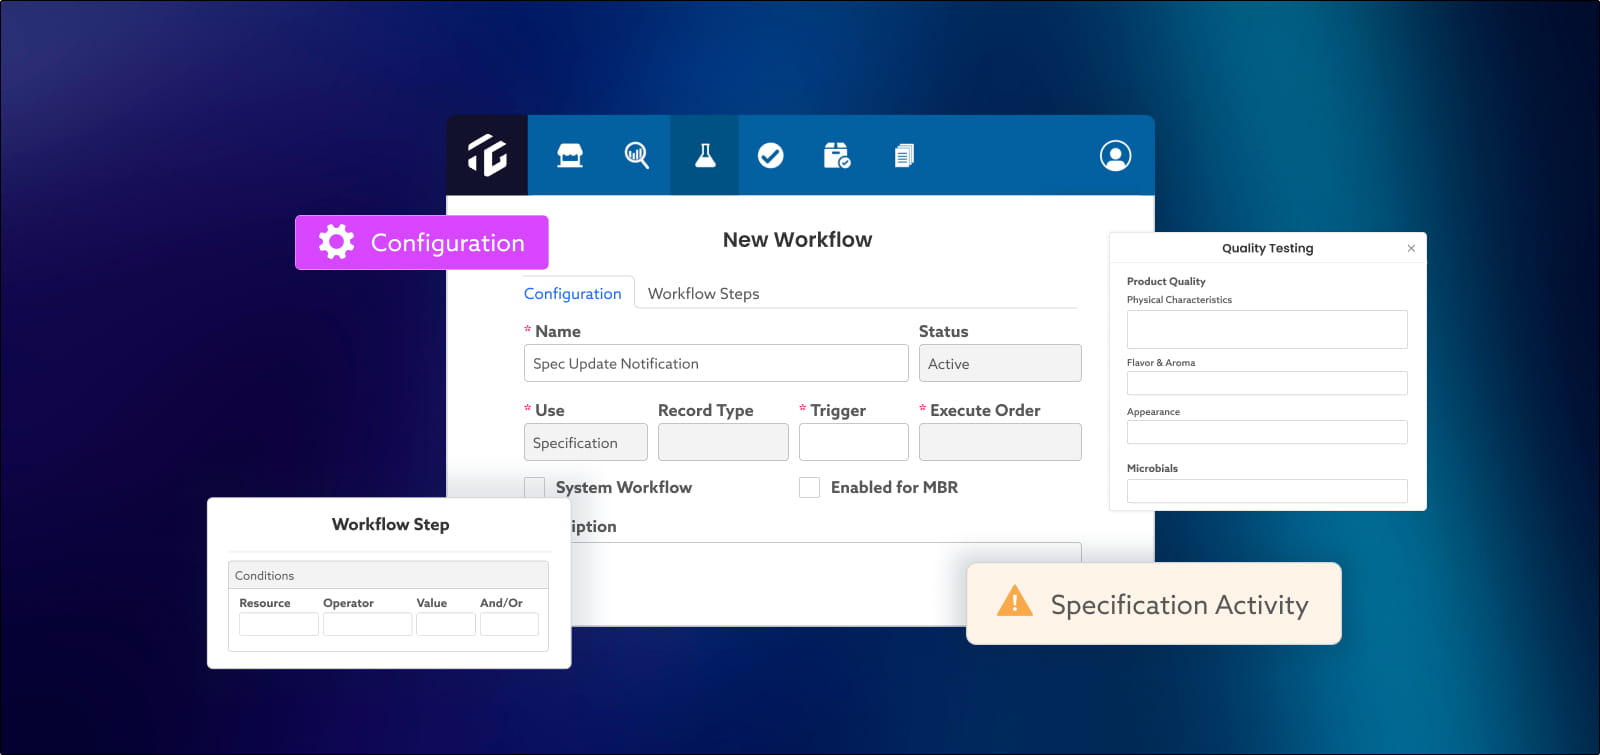
Task: Open the checkmark circle icon
Action: pyautogui.click(x=770, y=155)
